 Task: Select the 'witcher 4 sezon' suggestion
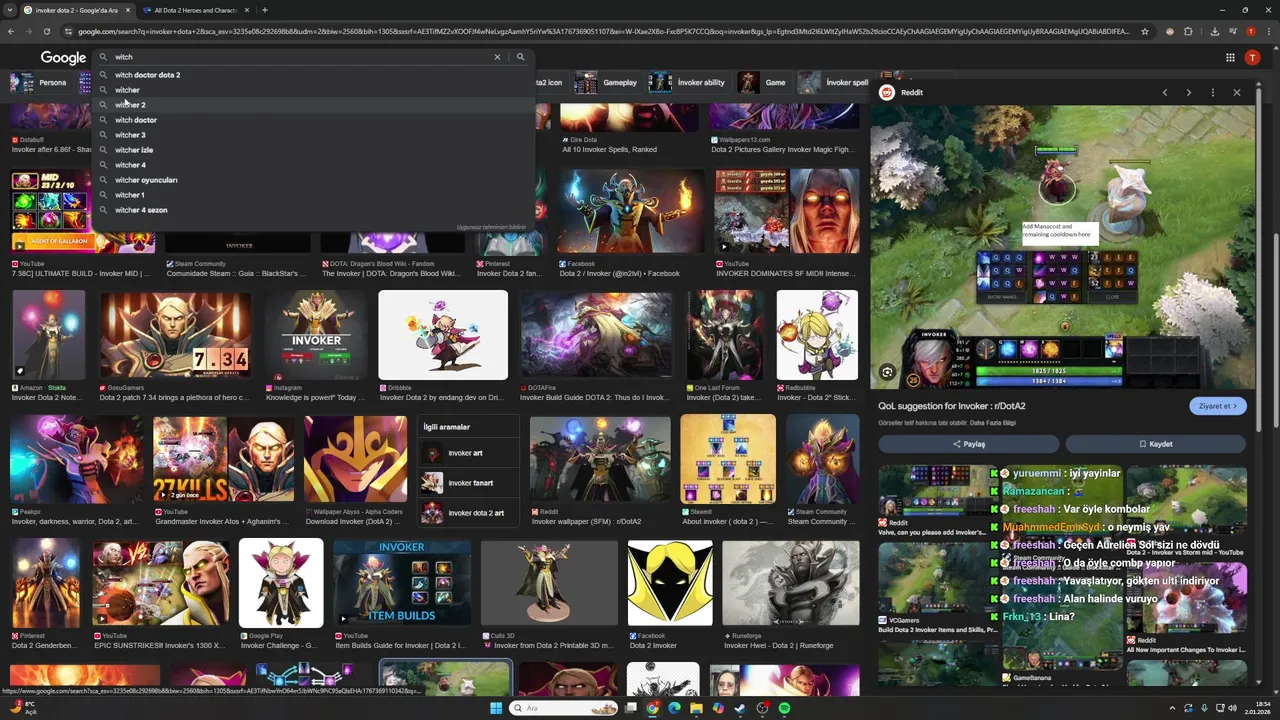point(313,210)
